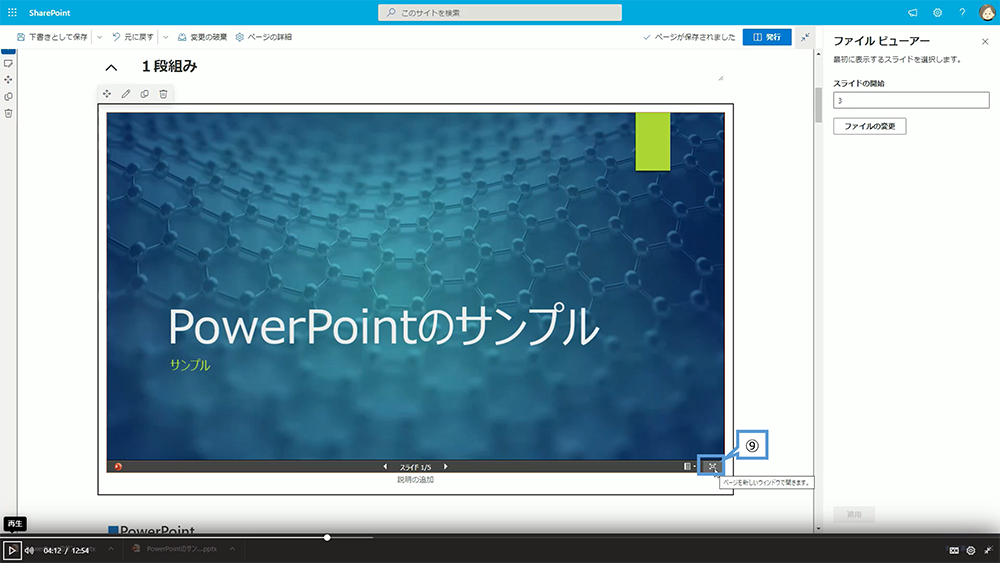Expand the save-as-draft dropdown arrow

99,37
